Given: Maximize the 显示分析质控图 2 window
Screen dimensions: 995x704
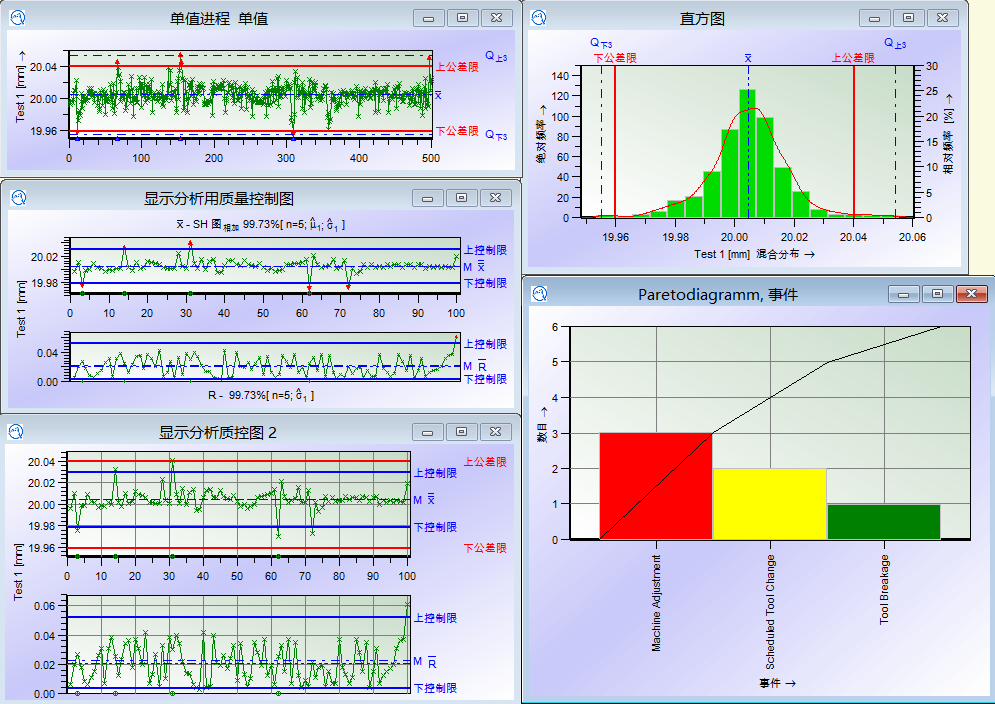Looking at the screenshot, I should [461, 432].
